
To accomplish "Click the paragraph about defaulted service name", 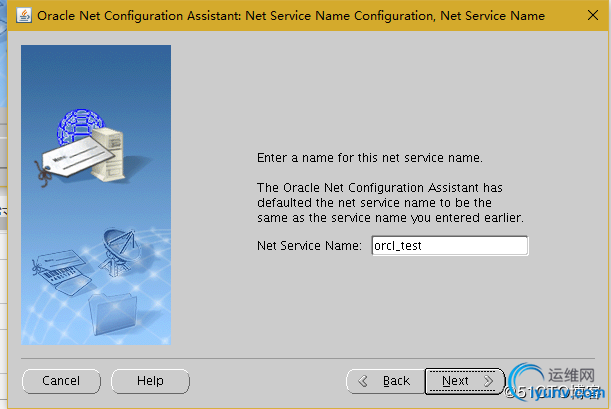I will [x=390, y=202].
